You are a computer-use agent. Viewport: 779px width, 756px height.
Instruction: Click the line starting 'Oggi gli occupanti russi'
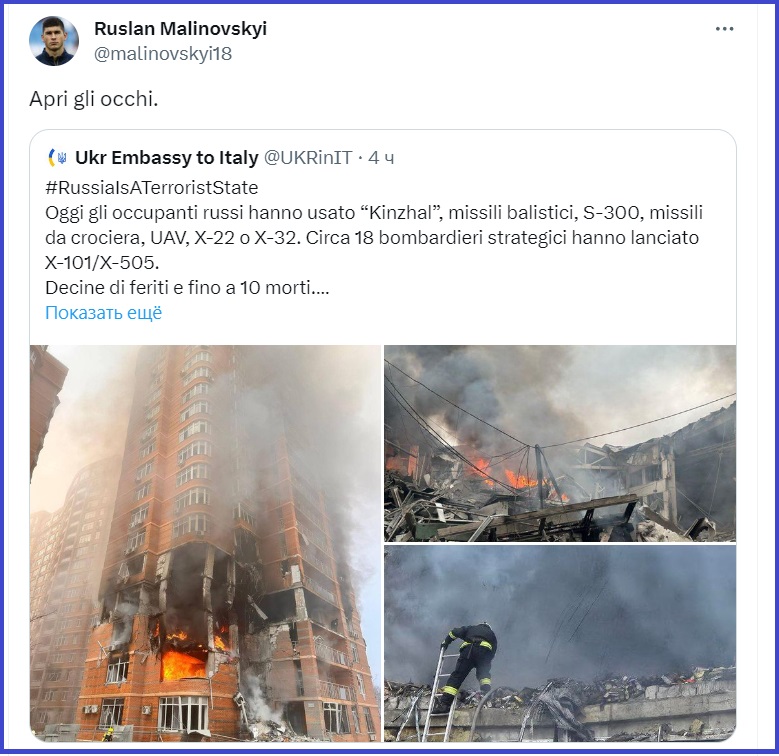(374, 213)
